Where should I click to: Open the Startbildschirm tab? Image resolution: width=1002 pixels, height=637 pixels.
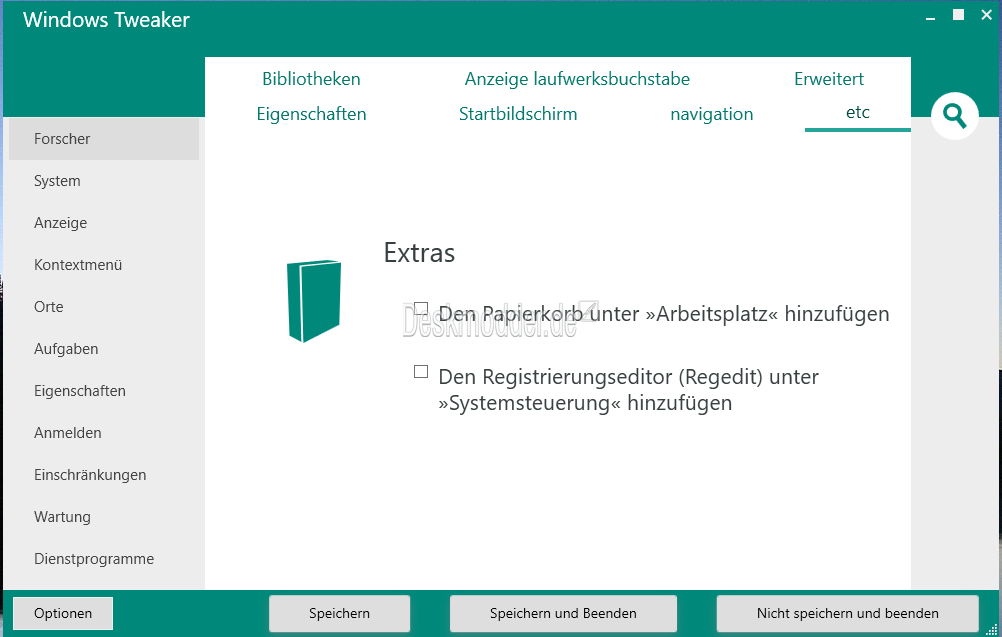518,114
